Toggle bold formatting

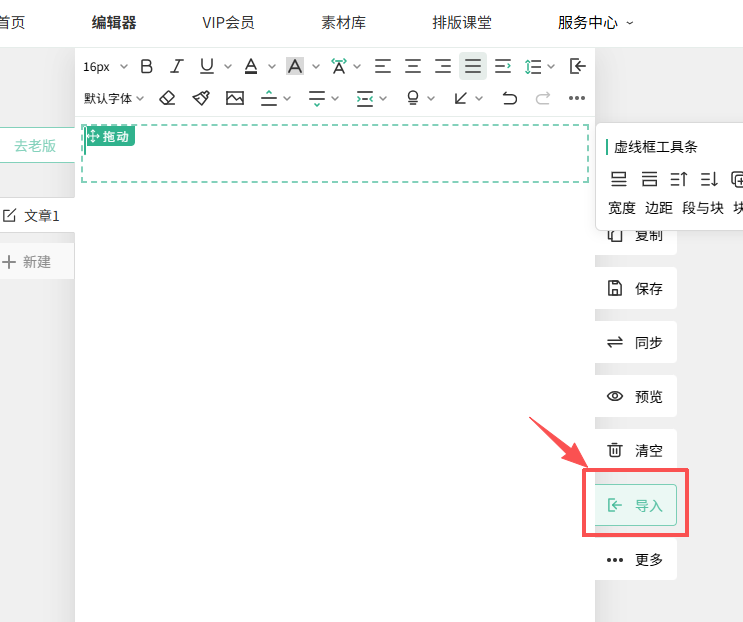point(147,67)
